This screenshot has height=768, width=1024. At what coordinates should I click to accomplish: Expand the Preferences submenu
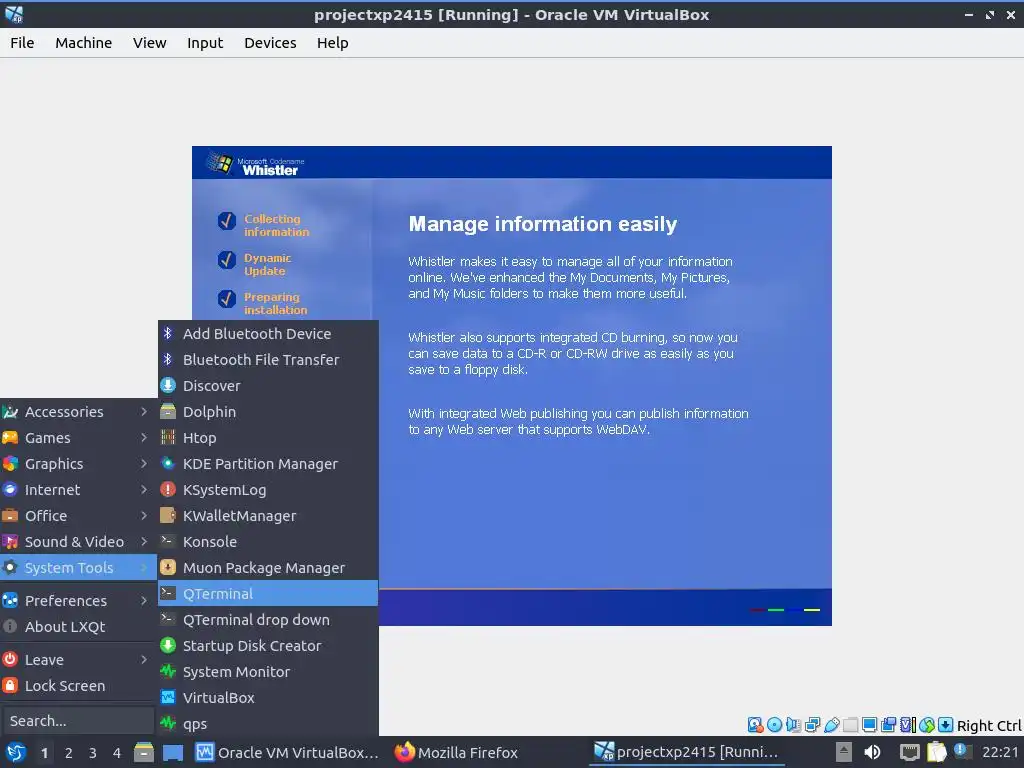tap(78, 601)
